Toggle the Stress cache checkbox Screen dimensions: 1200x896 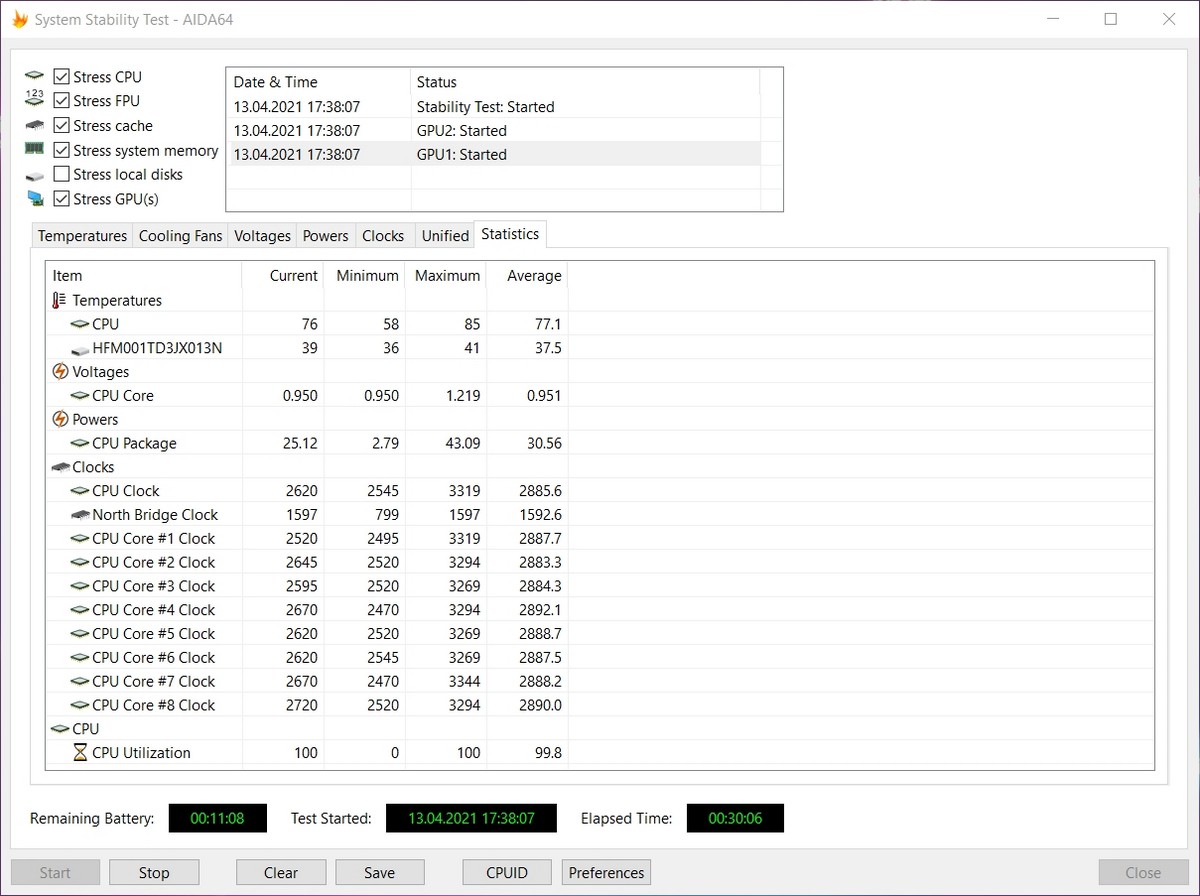coord(61,126)
